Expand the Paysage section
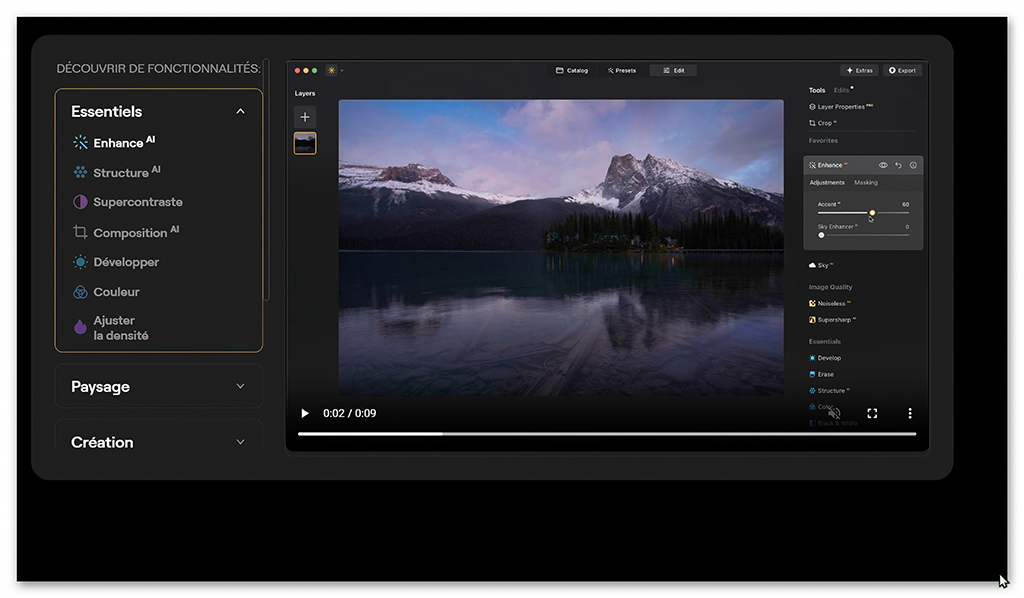 click(x=159, y=386)
